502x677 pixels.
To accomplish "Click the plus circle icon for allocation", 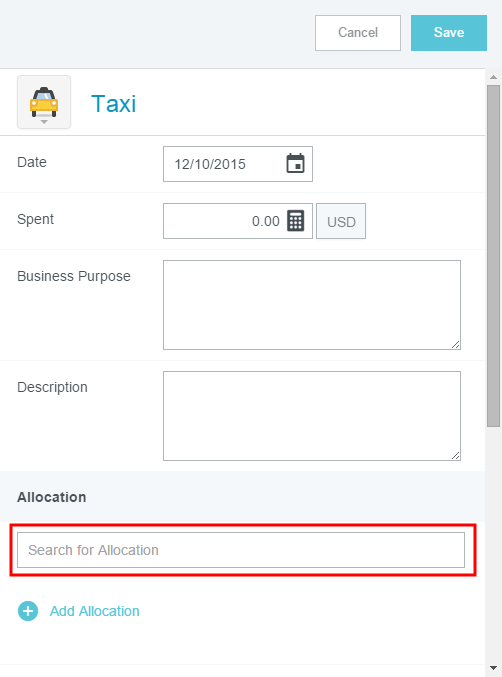I will [28, 611].
